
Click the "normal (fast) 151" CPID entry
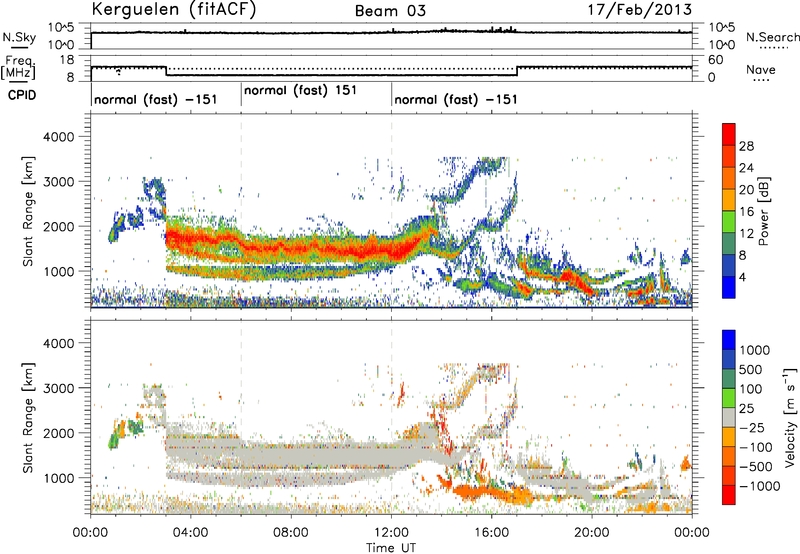point(300,91)
